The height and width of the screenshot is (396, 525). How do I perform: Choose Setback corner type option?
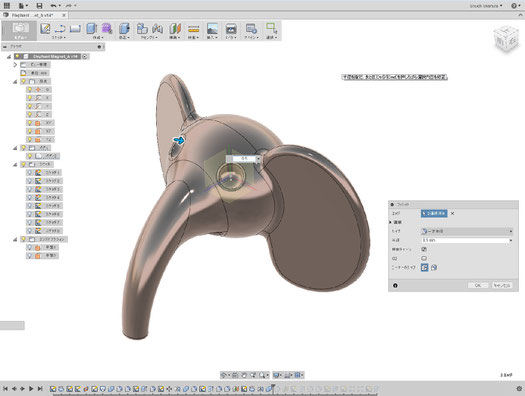click(434, 267)
